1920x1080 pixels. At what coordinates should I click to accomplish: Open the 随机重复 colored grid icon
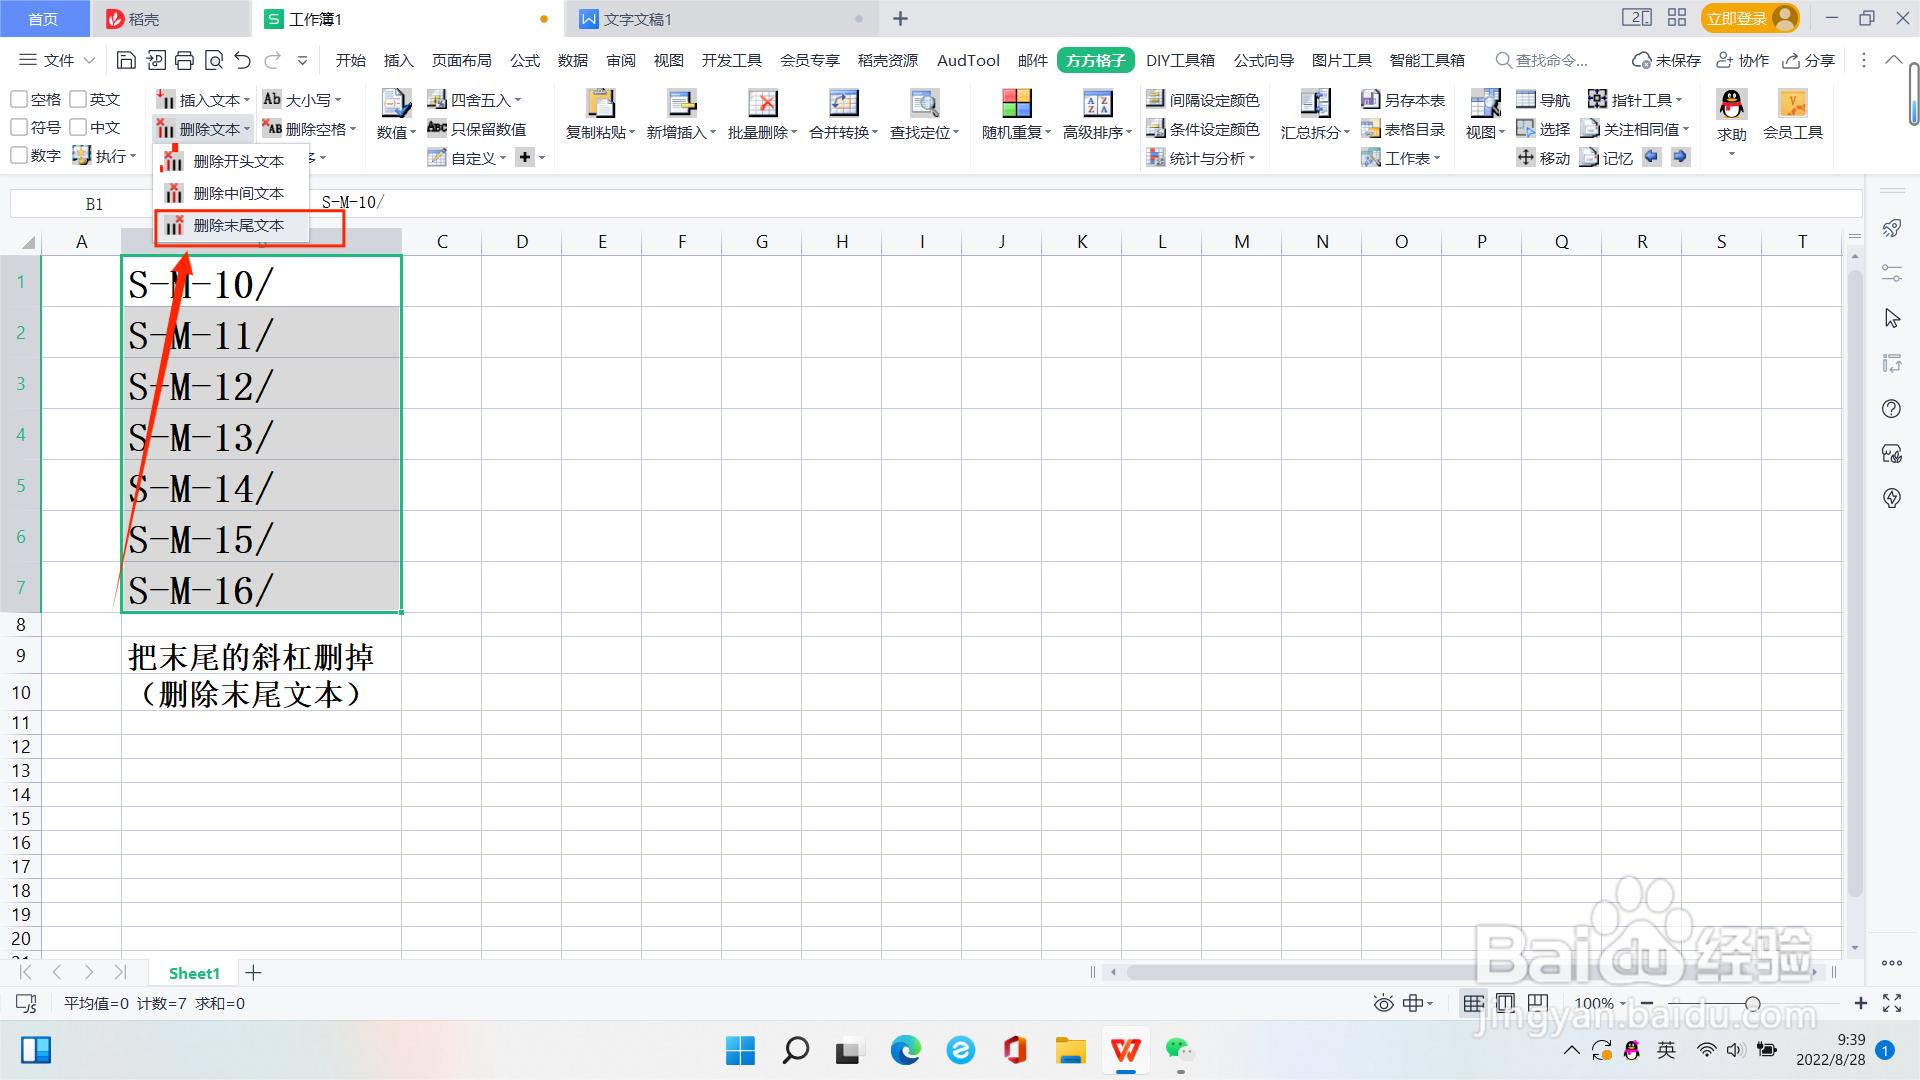[x=1016, y=104]
